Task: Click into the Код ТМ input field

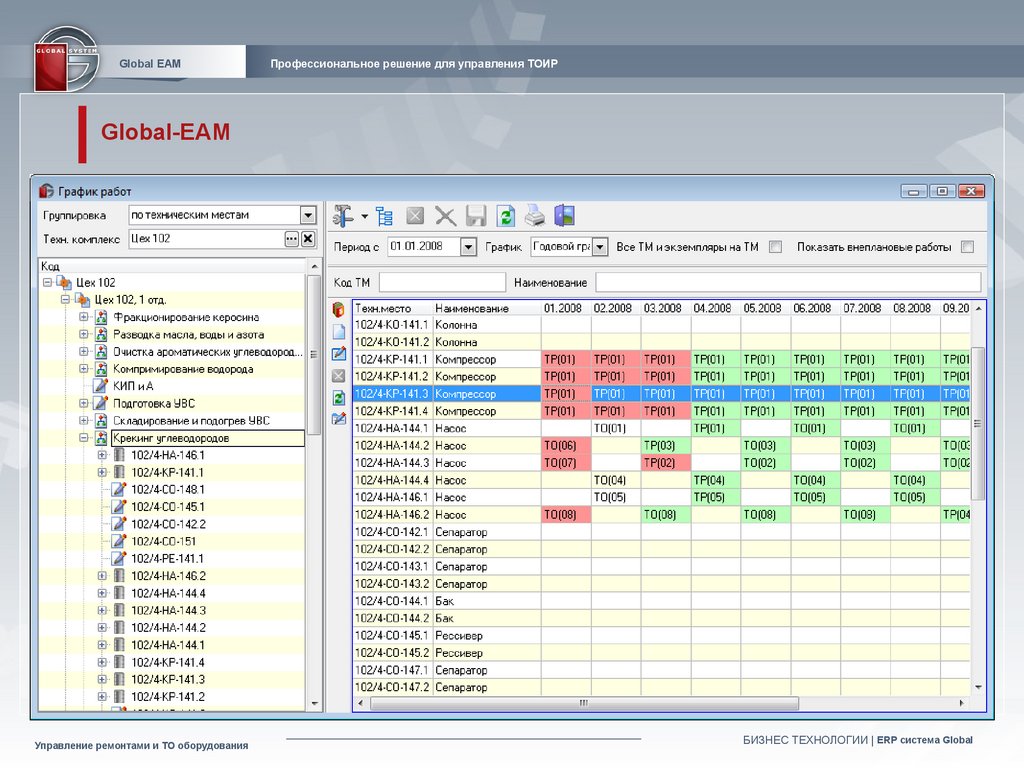Action: click(x=441, y=283)
